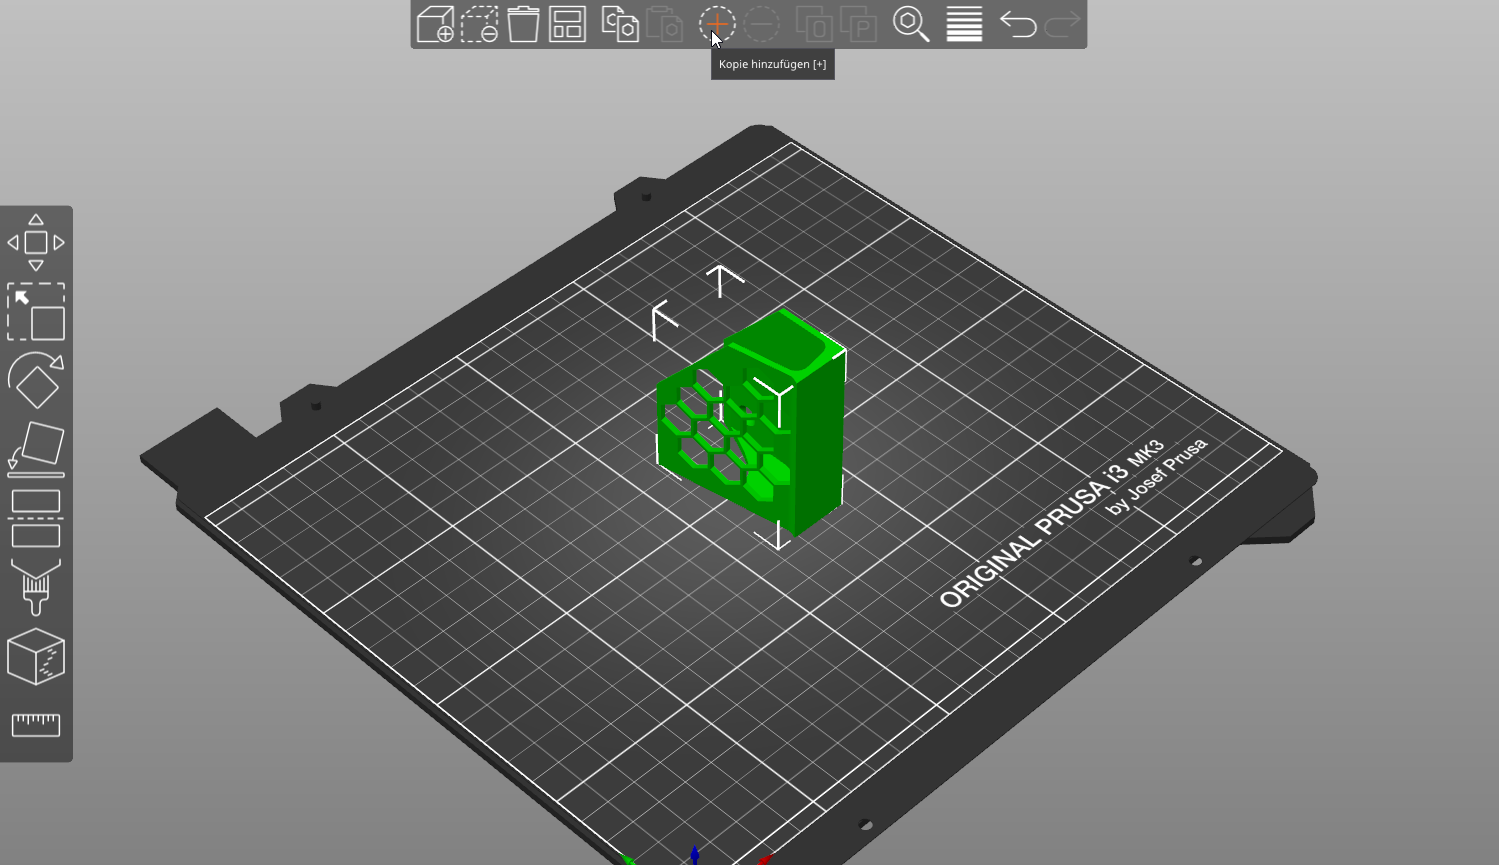The height and width of the screenshot is (865, 1500).
Task: Select the Rotate tool in left toolbar
Action: (36, 380)
